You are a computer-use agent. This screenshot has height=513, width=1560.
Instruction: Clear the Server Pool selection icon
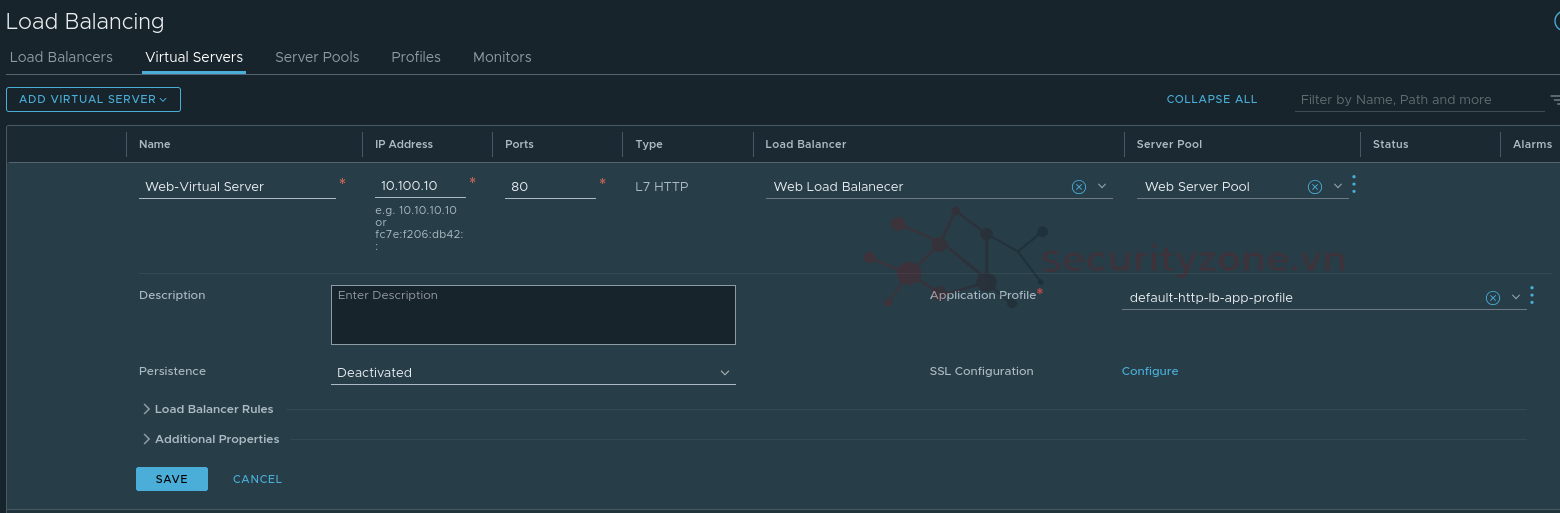[1315, 187]
